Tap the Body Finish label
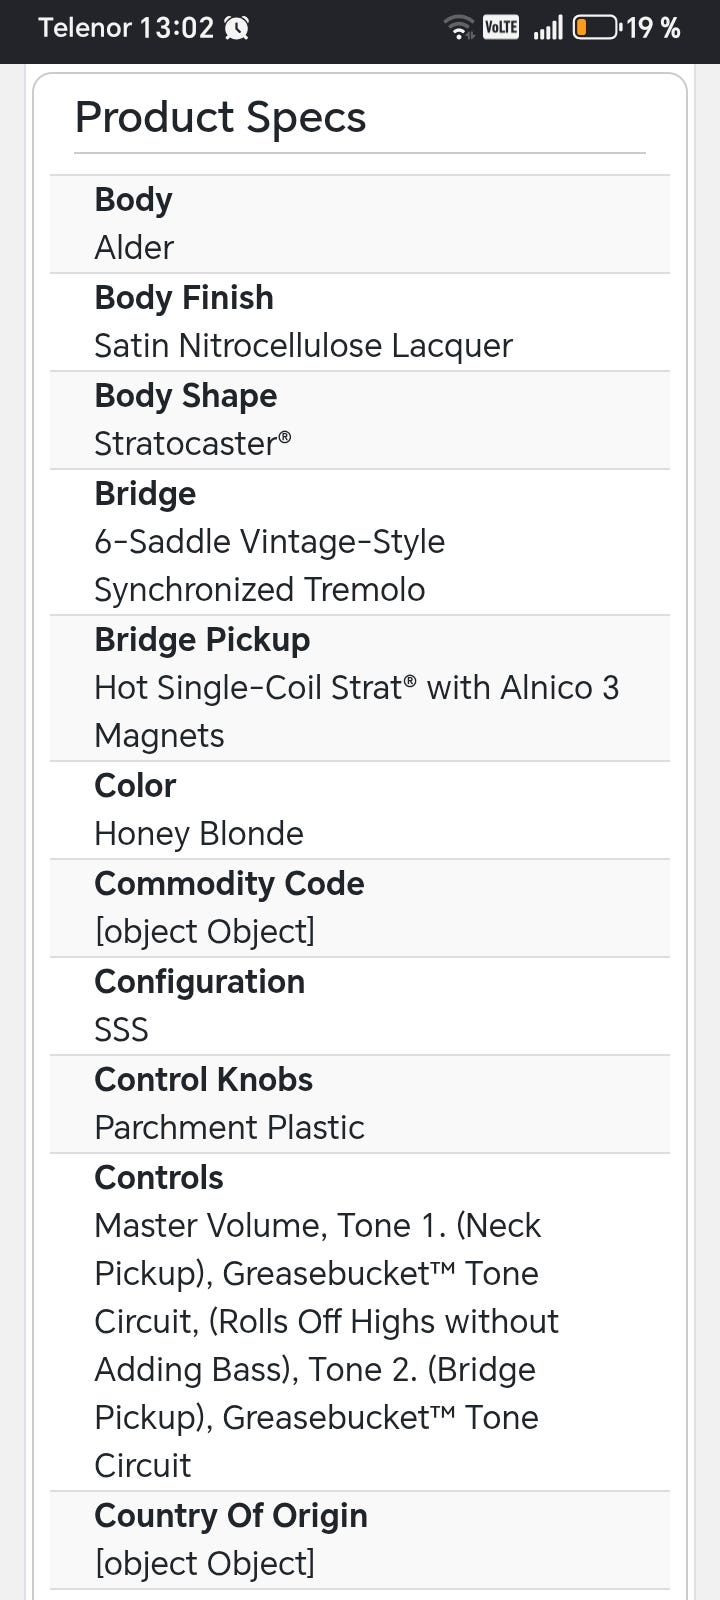 point(184,298)
